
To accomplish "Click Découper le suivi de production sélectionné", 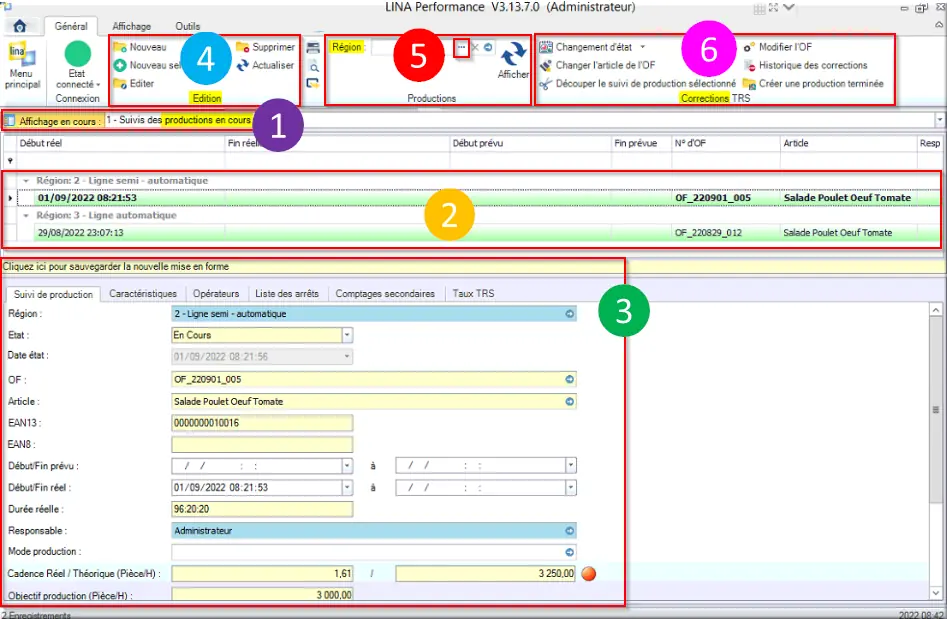I will click(637, 83).
